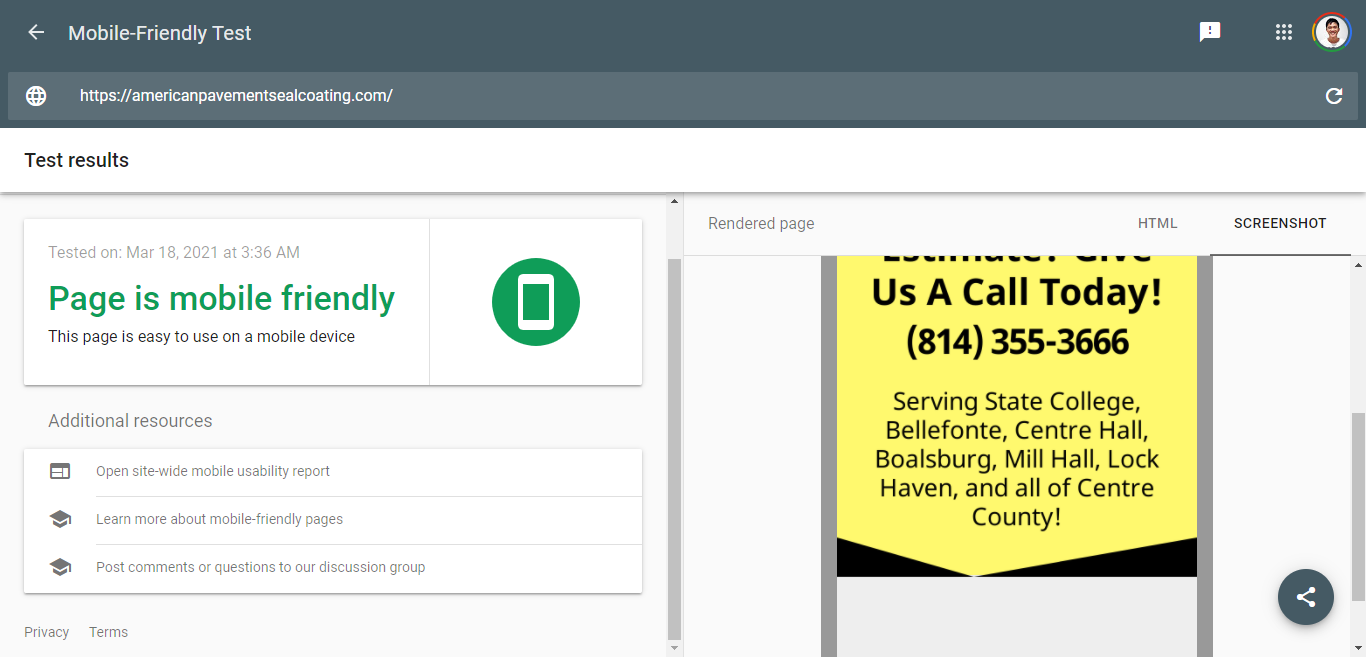1366x657 pixels.
Task: Click graduation cap icon beside Learn more
Action: coord(60,519)
